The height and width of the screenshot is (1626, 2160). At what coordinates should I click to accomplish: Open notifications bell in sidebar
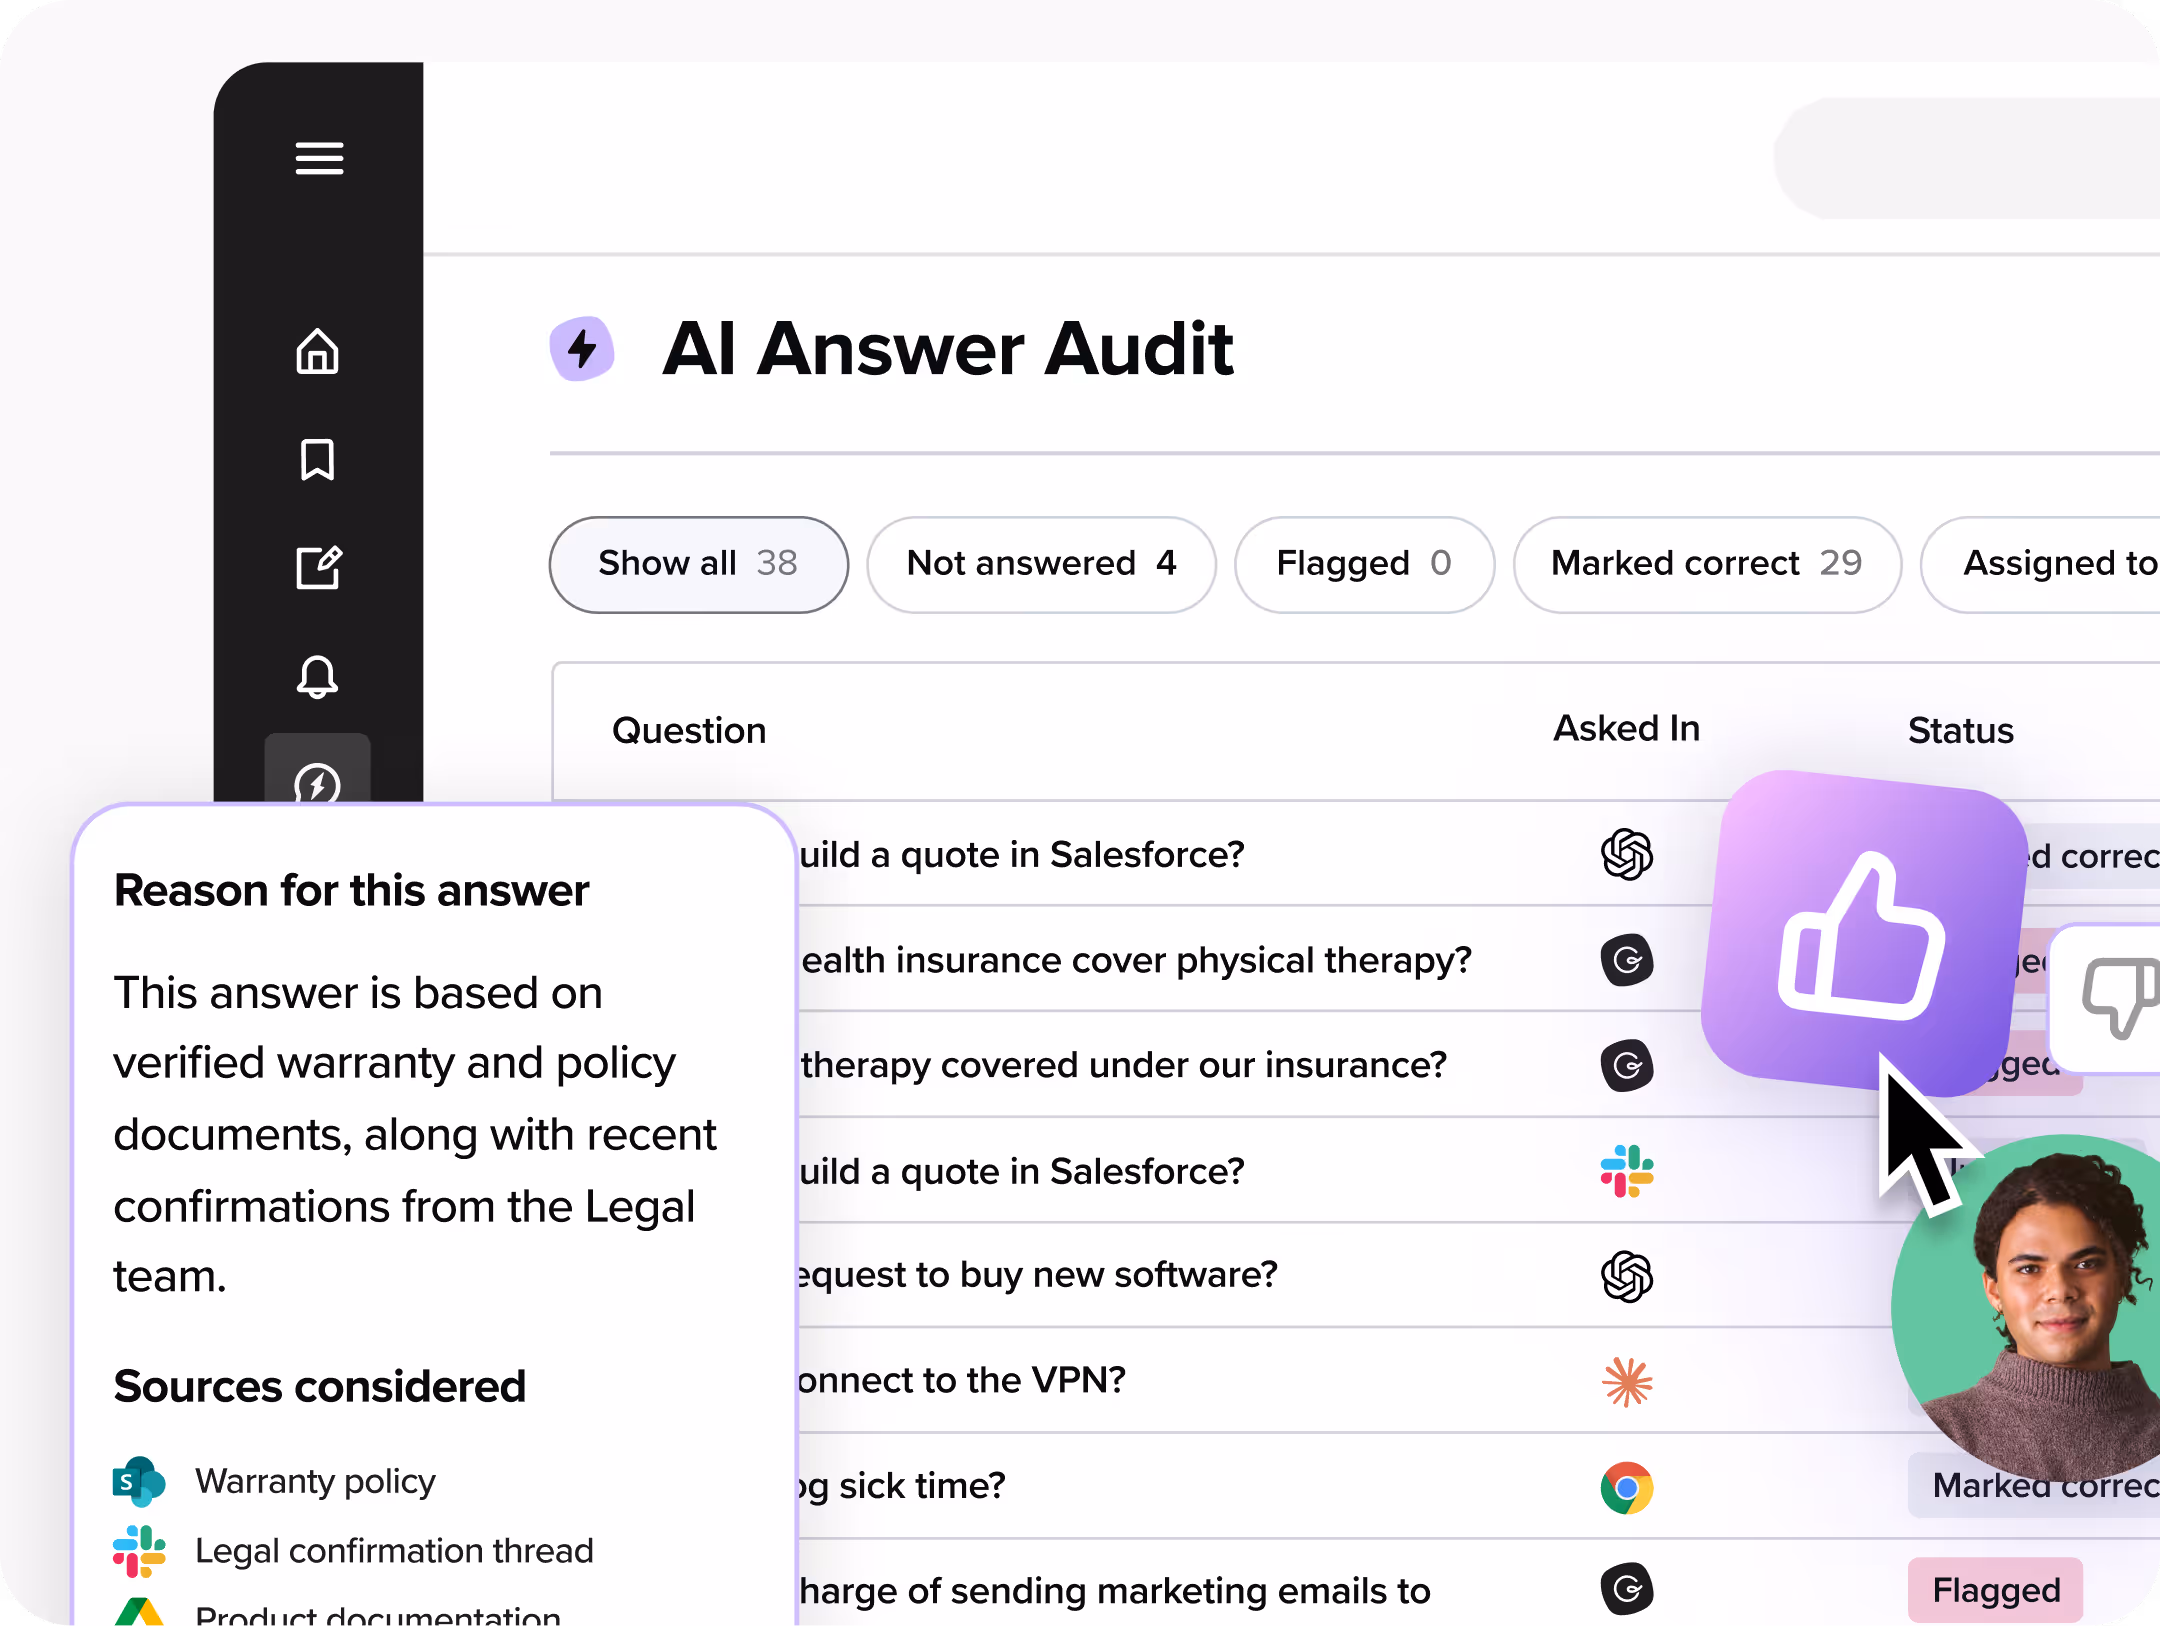(x=318, y=677)
